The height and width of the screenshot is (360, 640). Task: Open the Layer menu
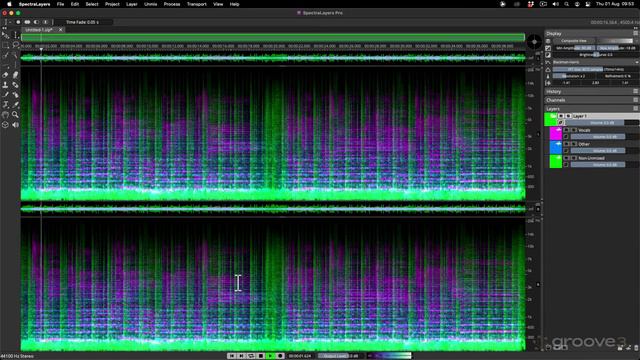131,4
